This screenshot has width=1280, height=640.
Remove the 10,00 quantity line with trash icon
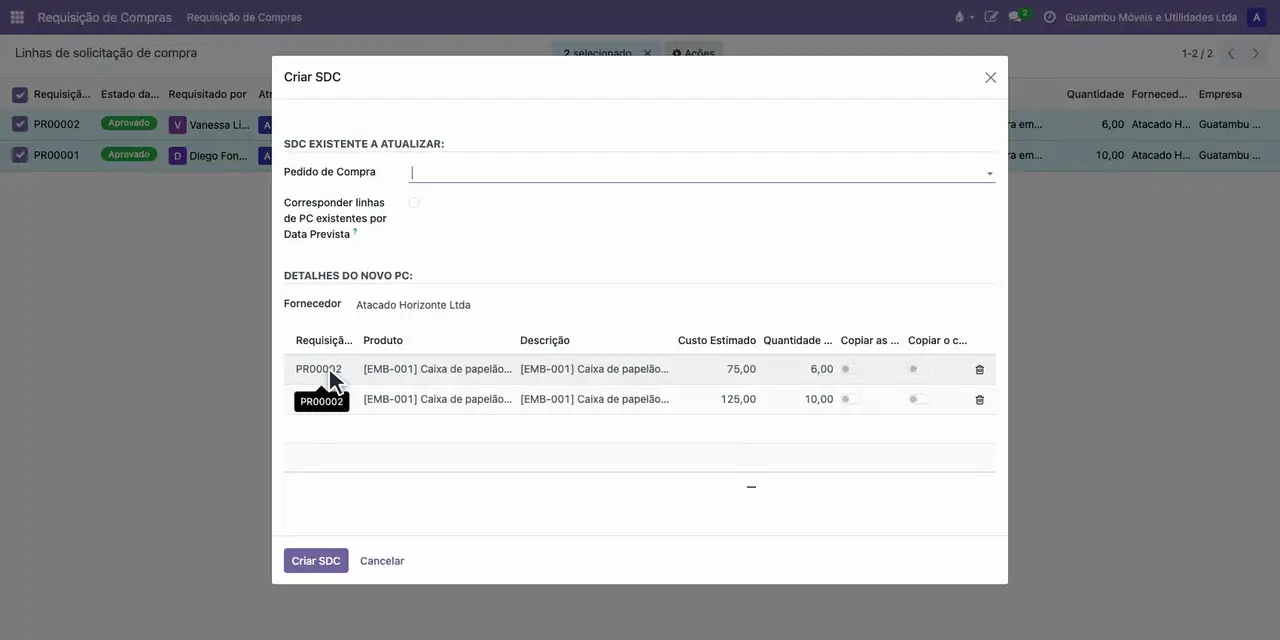[x=979, y=400]
